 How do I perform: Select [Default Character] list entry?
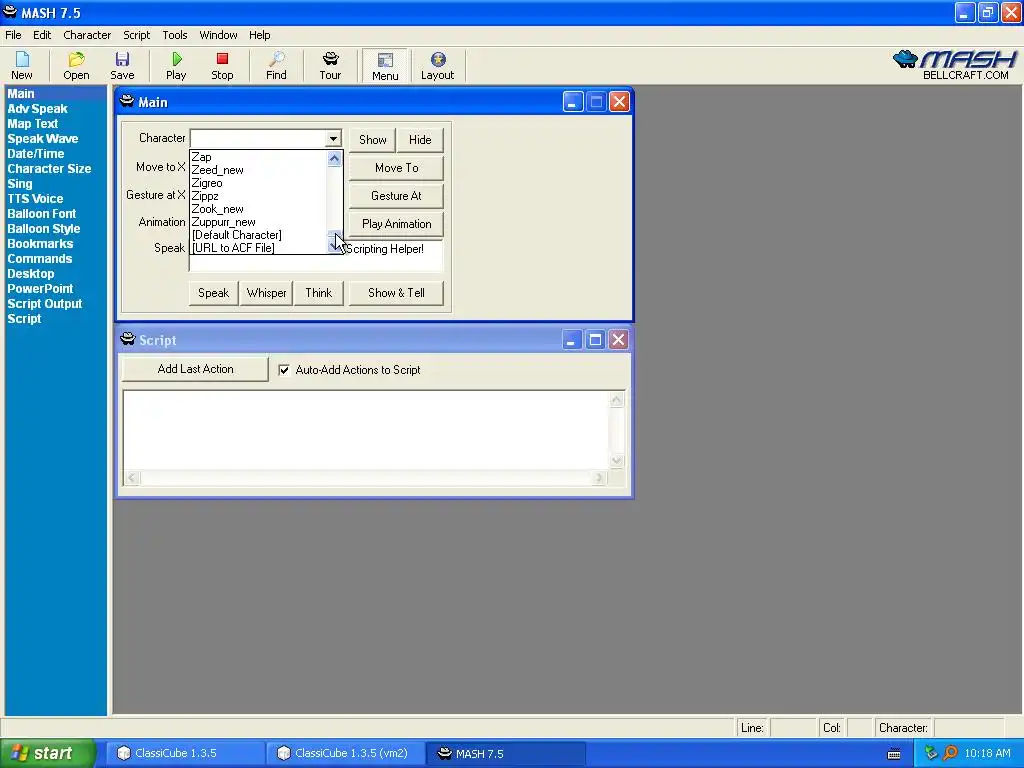pyautogui.click(x=236, y=235)
